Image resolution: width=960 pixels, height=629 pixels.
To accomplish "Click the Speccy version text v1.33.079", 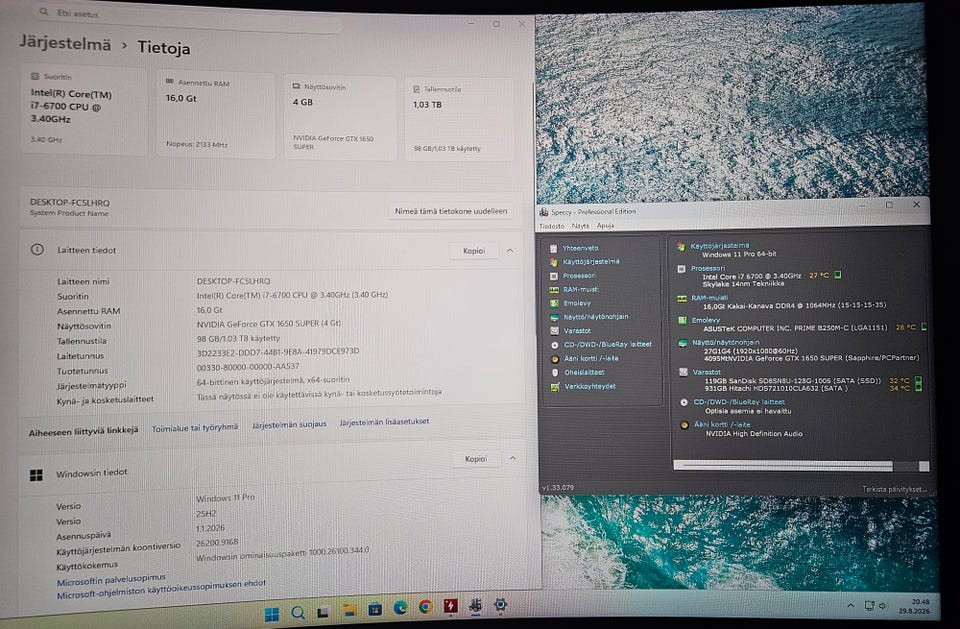I will (558, 488).
